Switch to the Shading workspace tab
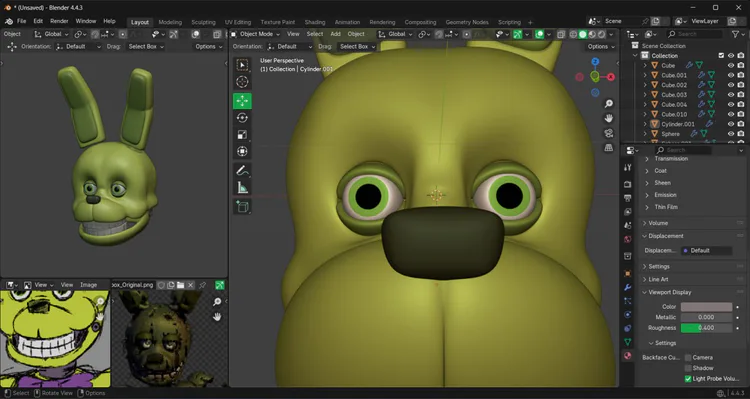This screenshot has width=750, height=399. pyautogui.click(x=315, y=22)
